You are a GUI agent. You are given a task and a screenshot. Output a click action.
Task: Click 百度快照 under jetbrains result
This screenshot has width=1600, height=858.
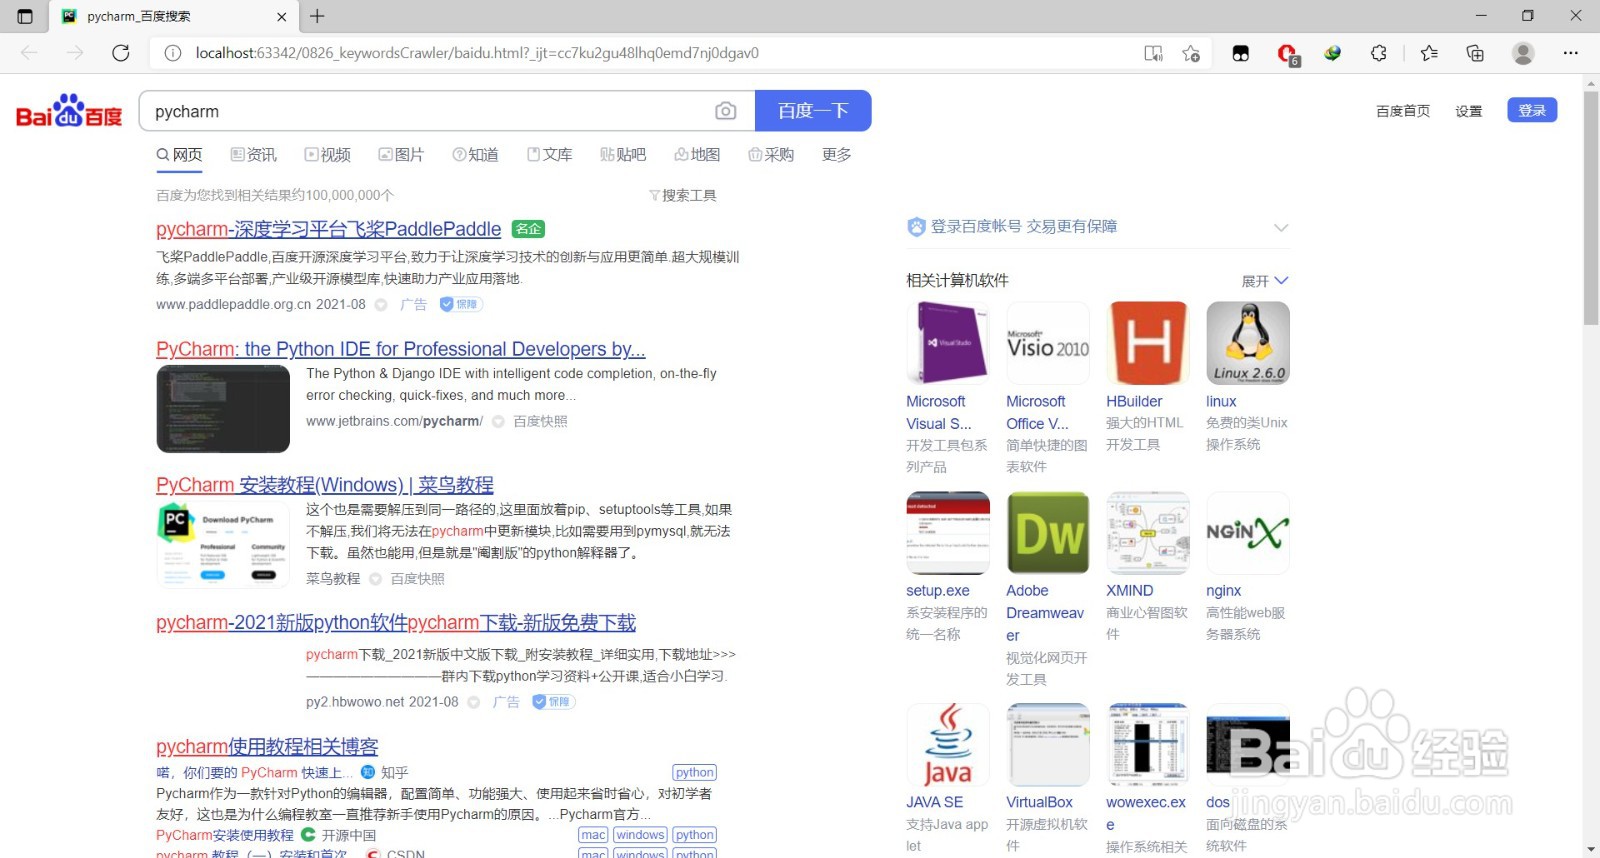[540, 421]
